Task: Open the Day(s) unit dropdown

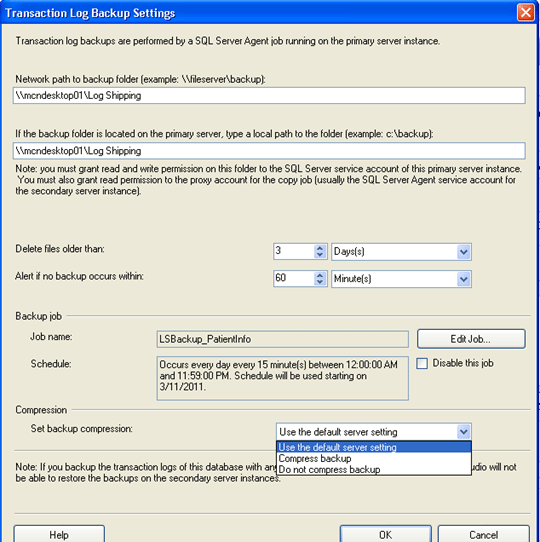Action: 463,252
